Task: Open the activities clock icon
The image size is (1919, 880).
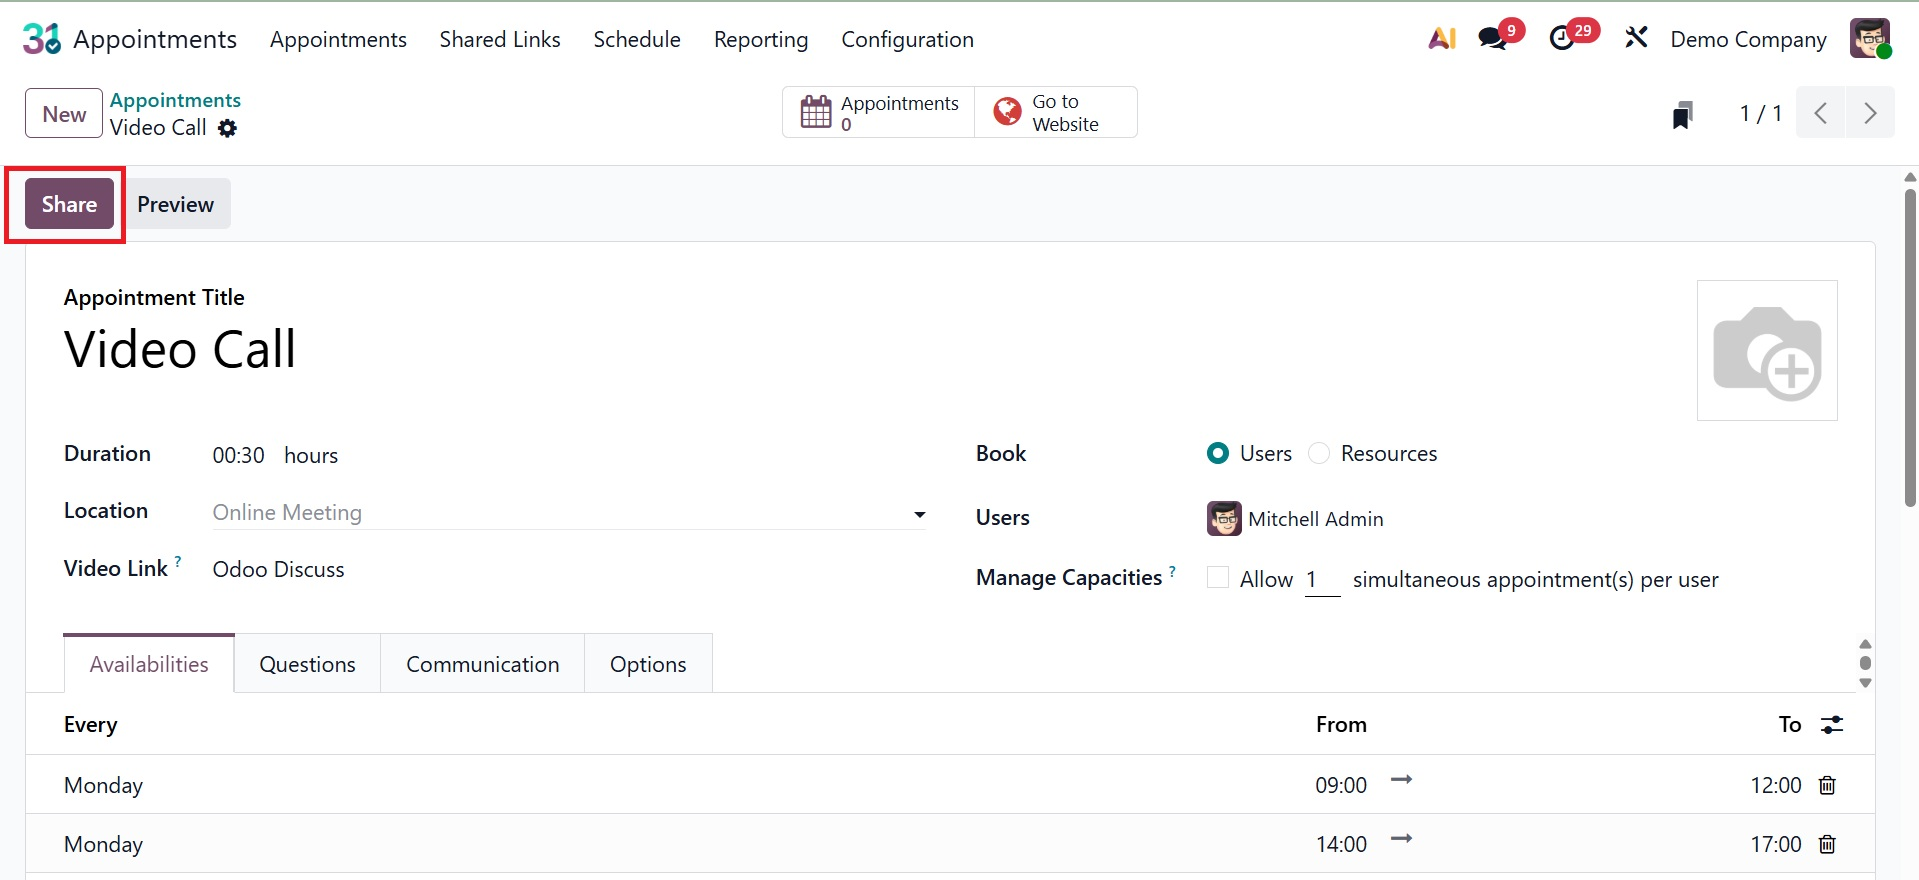Action: 1563,39
